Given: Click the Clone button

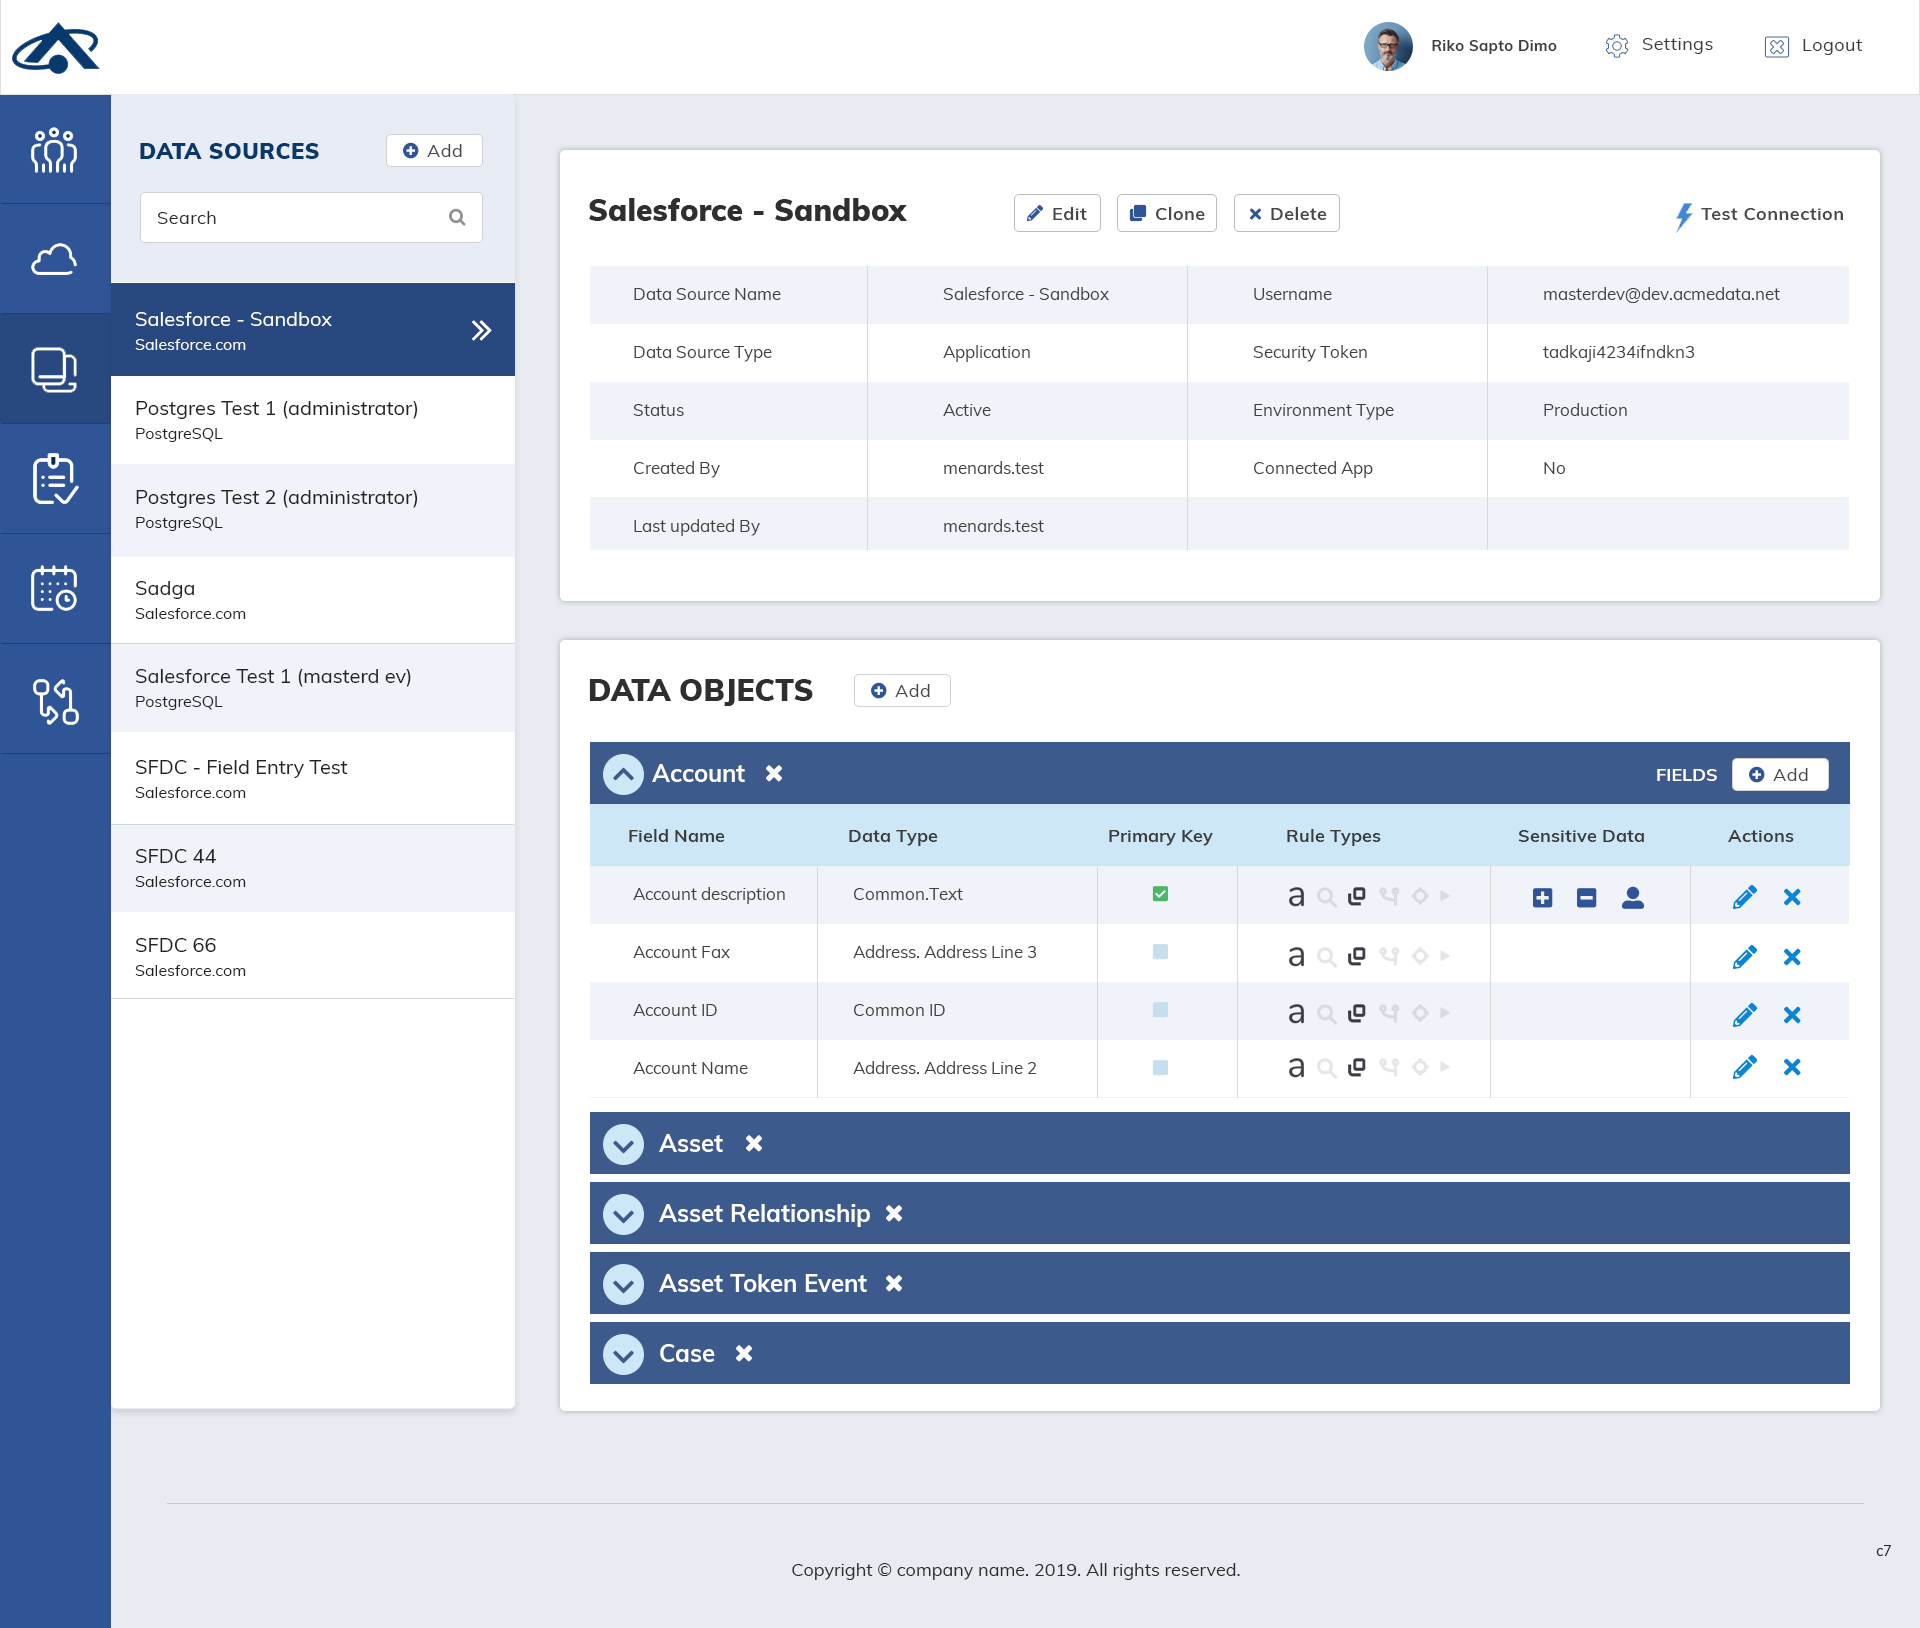Looking at the screenshot, I should pos(1167,213).
